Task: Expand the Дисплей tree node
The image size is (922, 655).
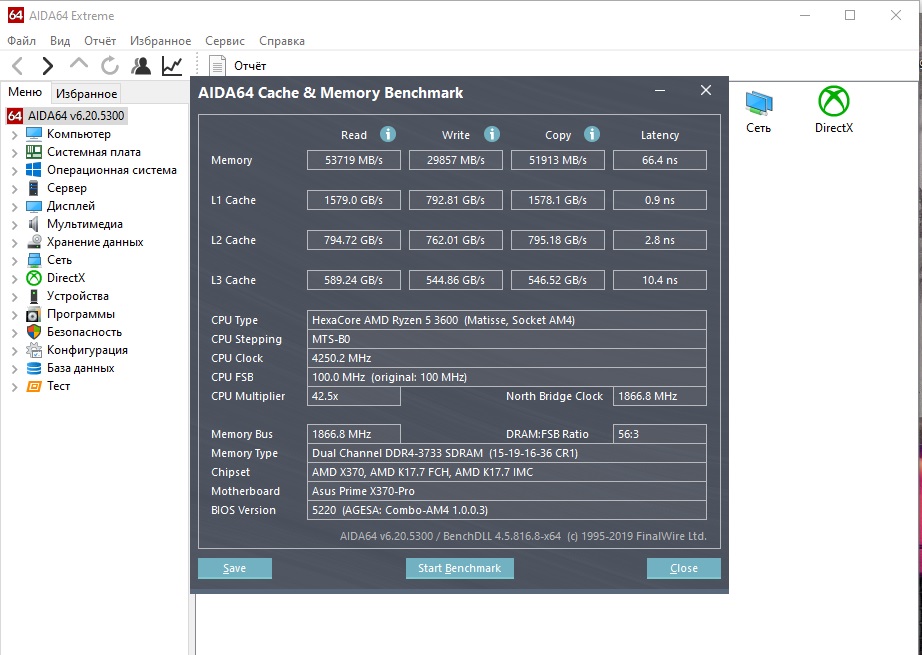Action: point(15,206)
